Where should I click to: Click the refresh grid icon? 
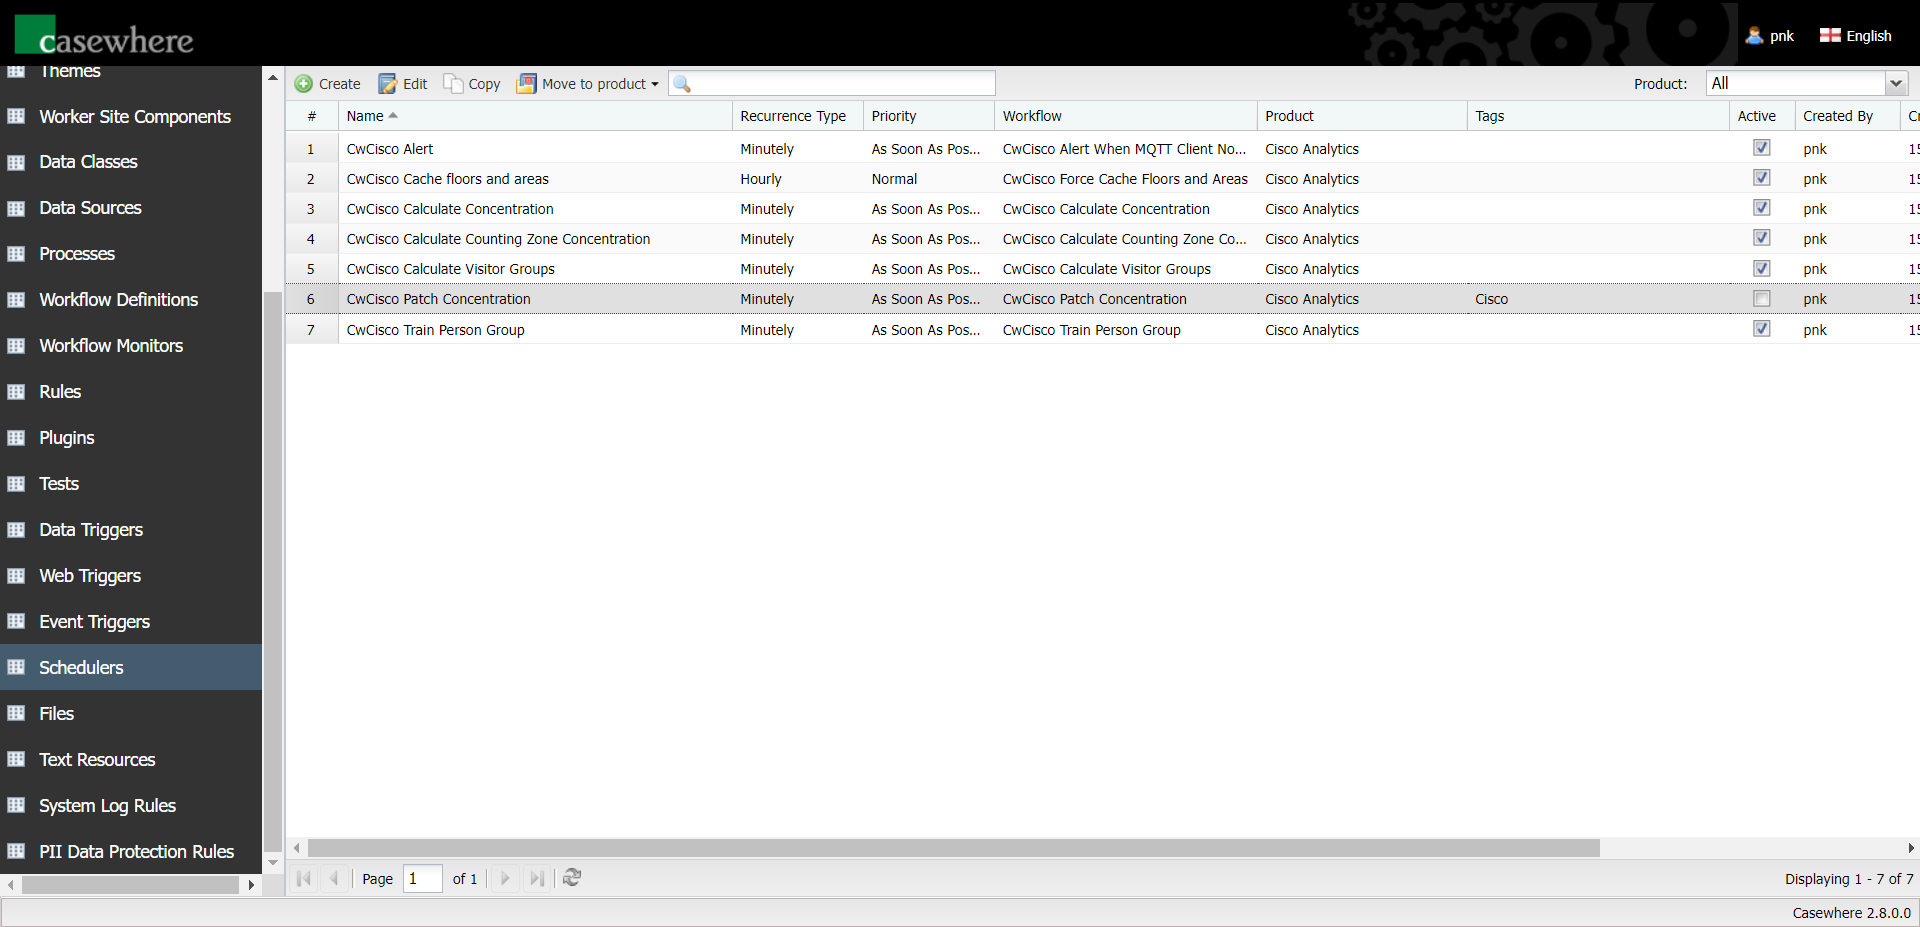pos(572,877)
